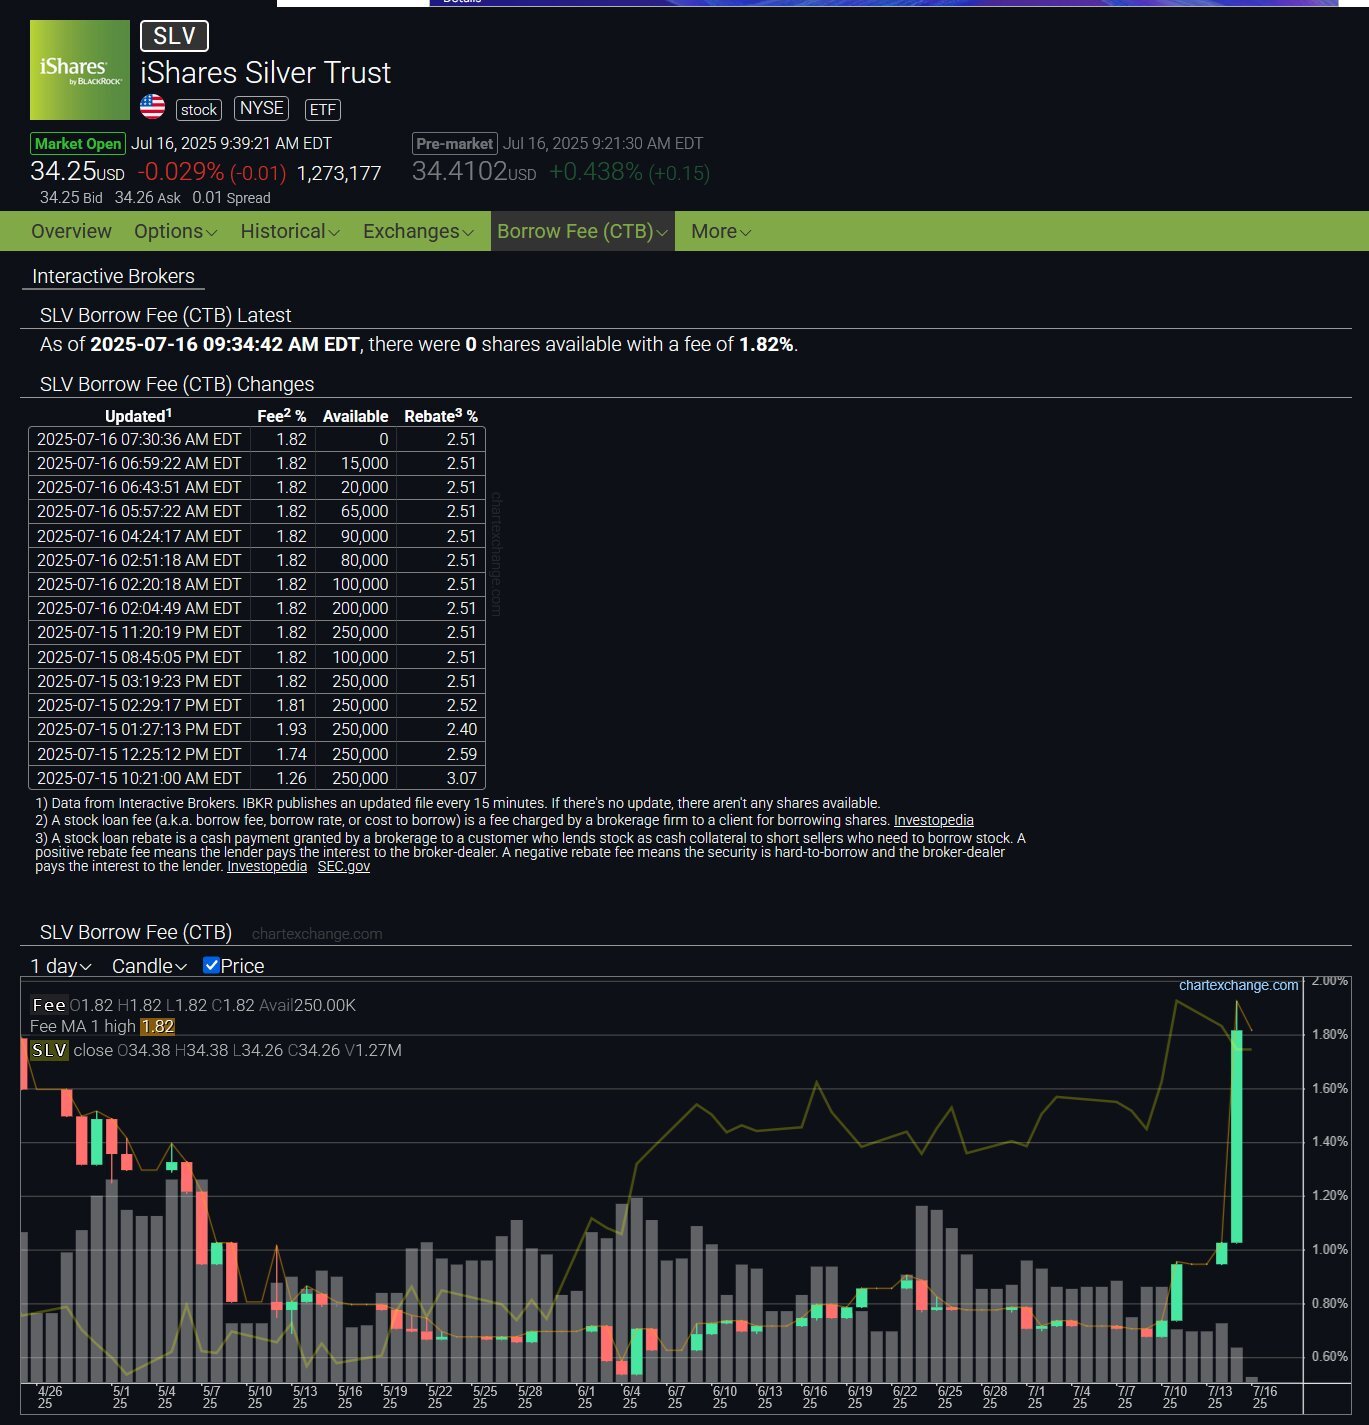Open the More menu
The width and height of the screenshot is (1369, 1425).
tap(720, 231)
